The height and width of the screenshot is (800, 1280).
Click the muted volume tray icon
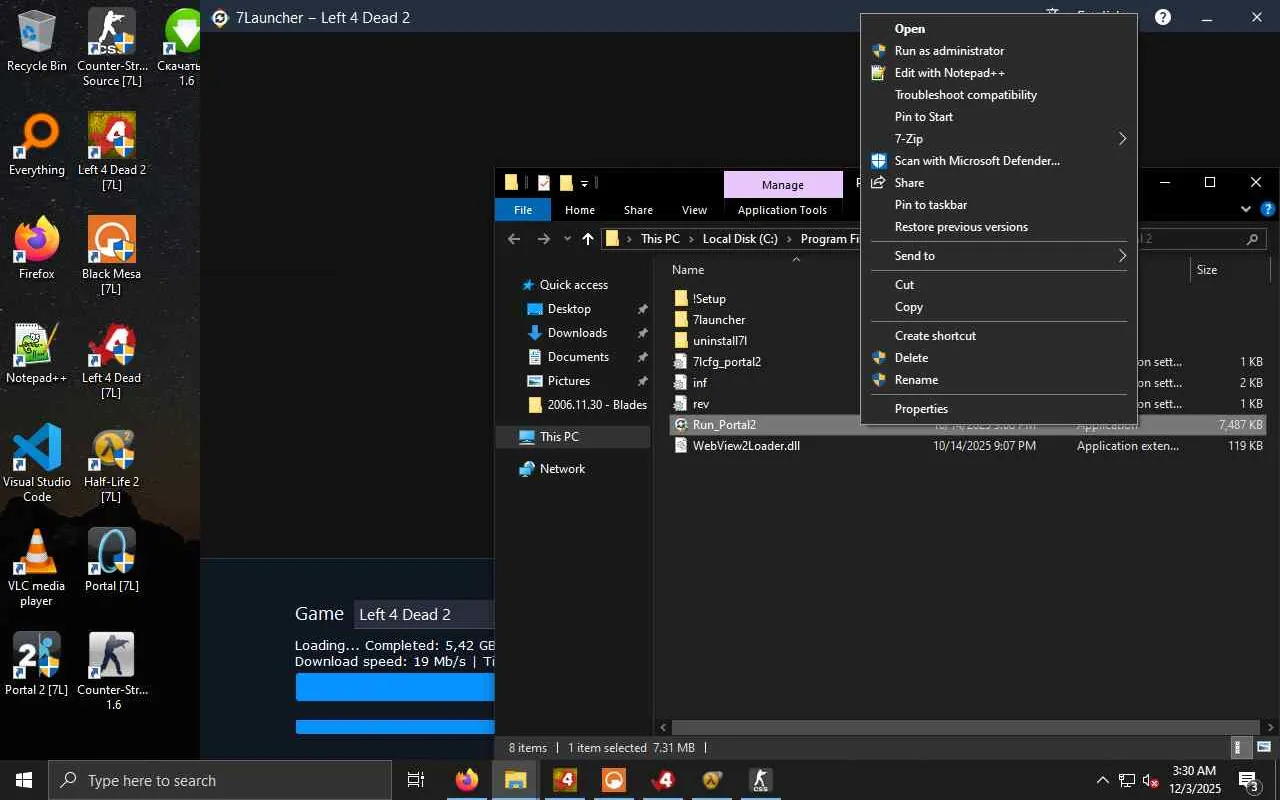click(1150, 780)
